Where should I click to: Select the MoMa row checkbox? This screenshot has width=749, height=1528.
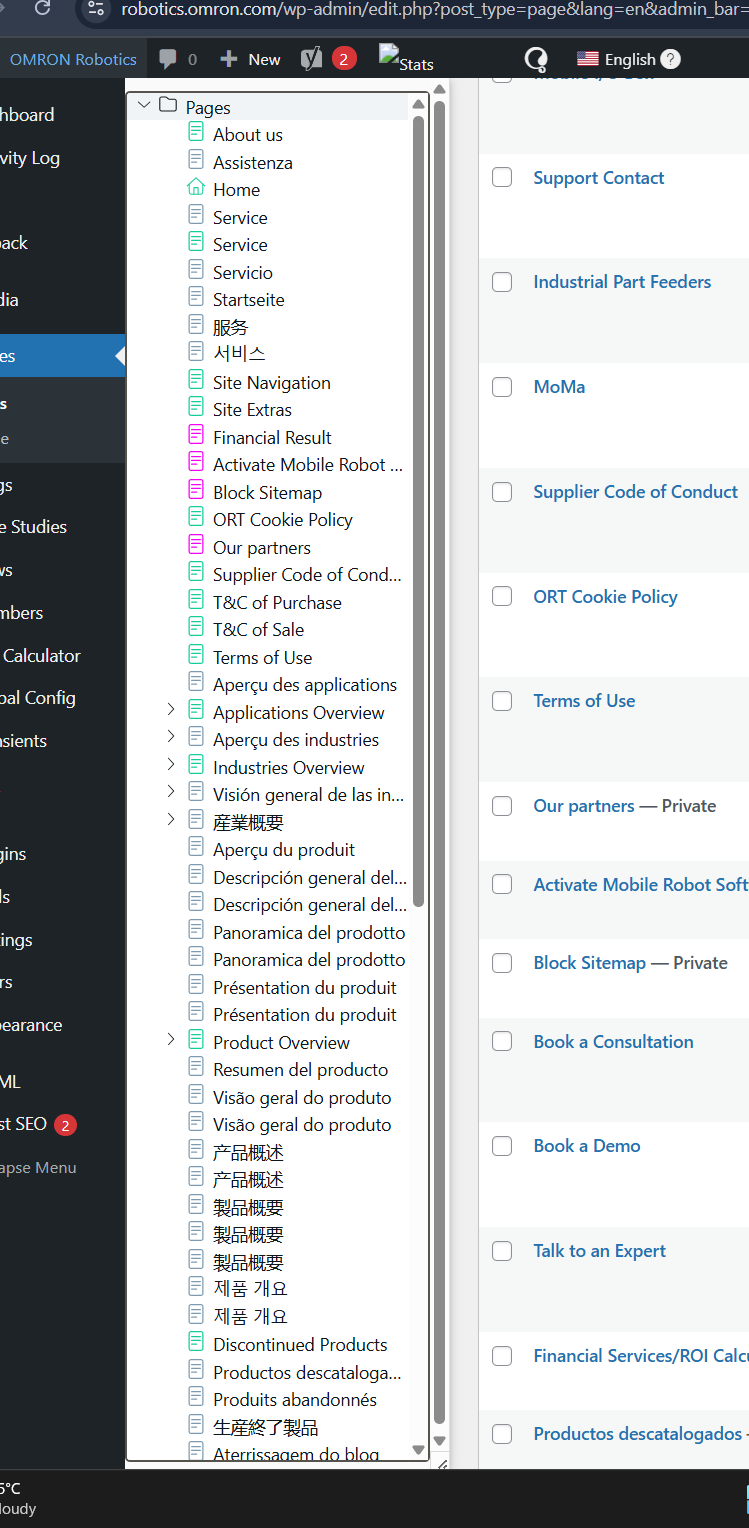pos(502,387)
